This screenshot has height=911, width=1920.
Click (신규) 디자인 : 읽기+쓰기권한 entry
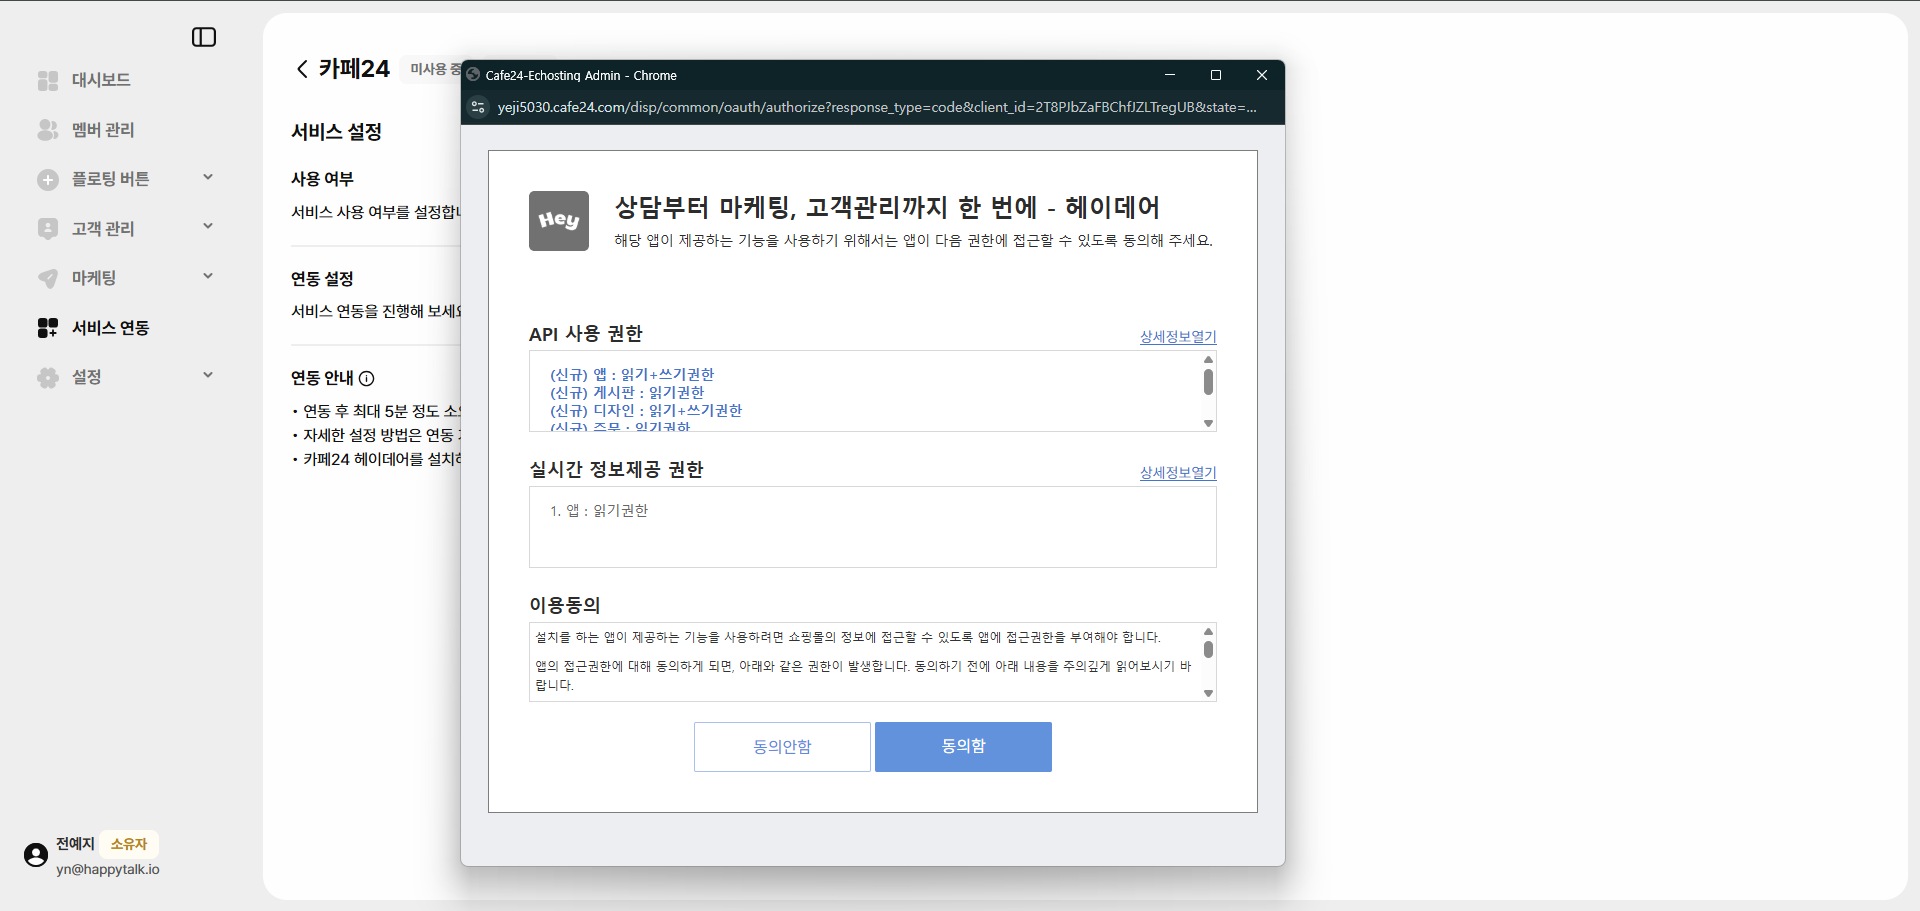[646, 411]
